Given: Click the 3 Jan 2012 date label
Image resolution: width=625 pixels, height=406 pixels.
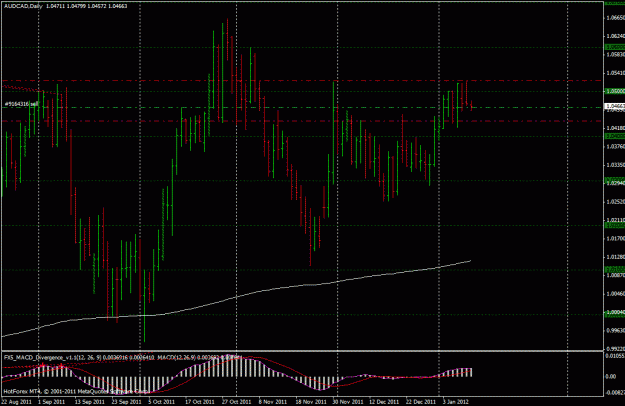Looking at the screenshot, I should [456, 402].
